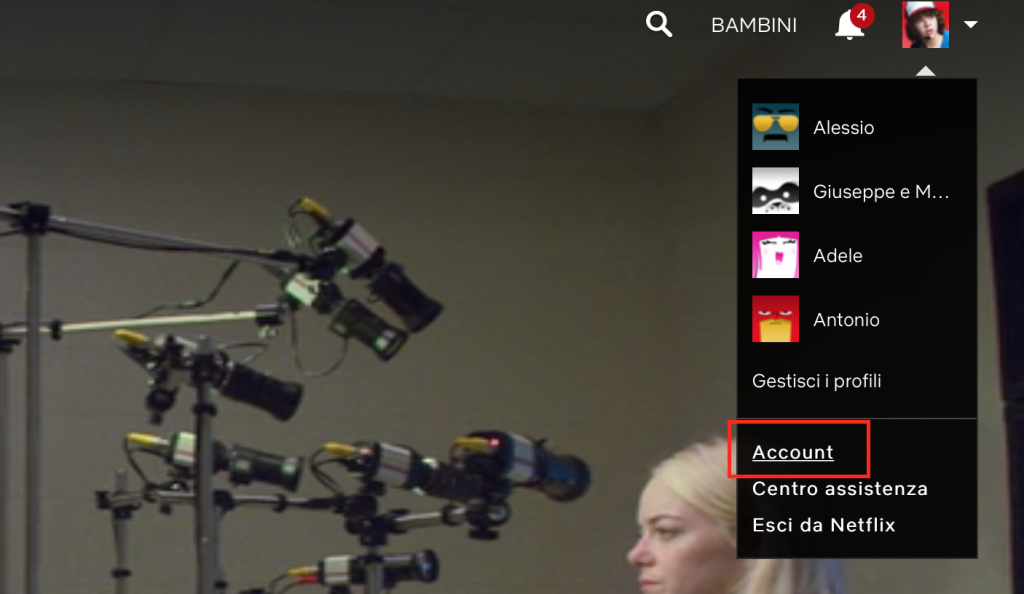Open the notifications bell
Screen dimensions: 1024x594
(849, 27)
